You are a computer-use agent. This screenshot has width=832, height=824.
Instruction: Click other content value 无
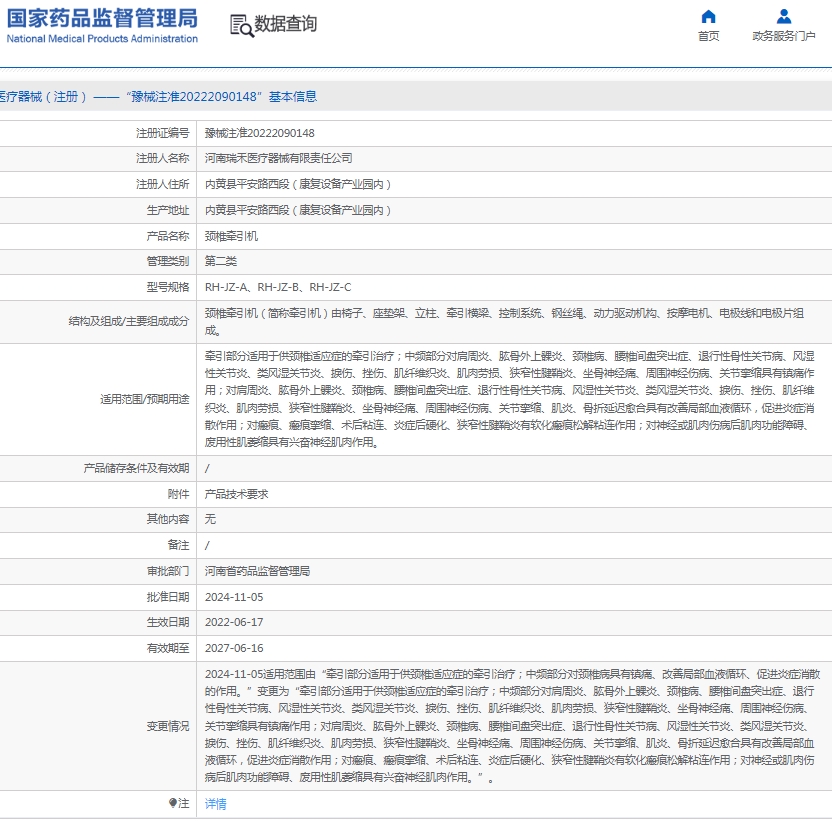click(210, 519)
